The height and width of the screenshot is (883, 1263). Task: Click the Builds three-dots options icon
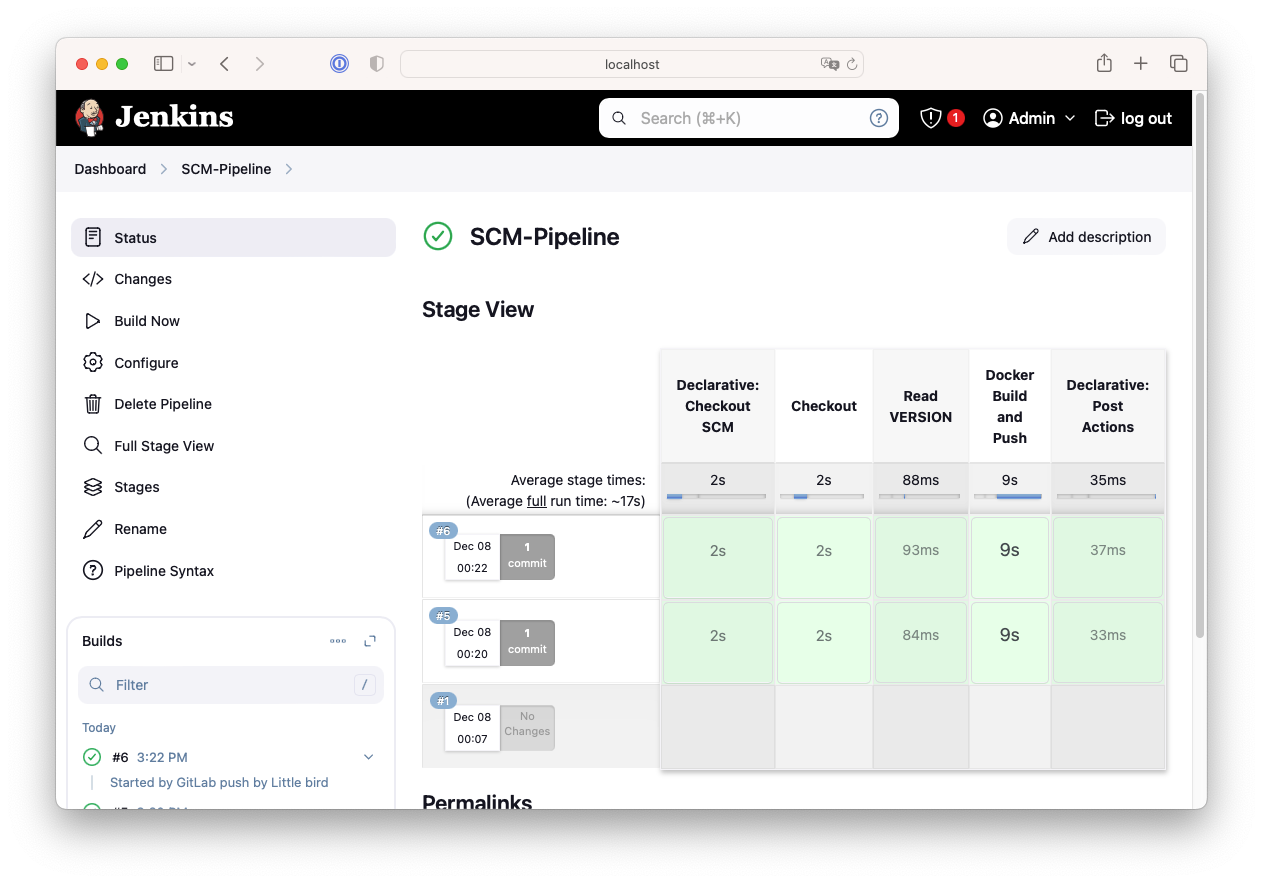338,641
